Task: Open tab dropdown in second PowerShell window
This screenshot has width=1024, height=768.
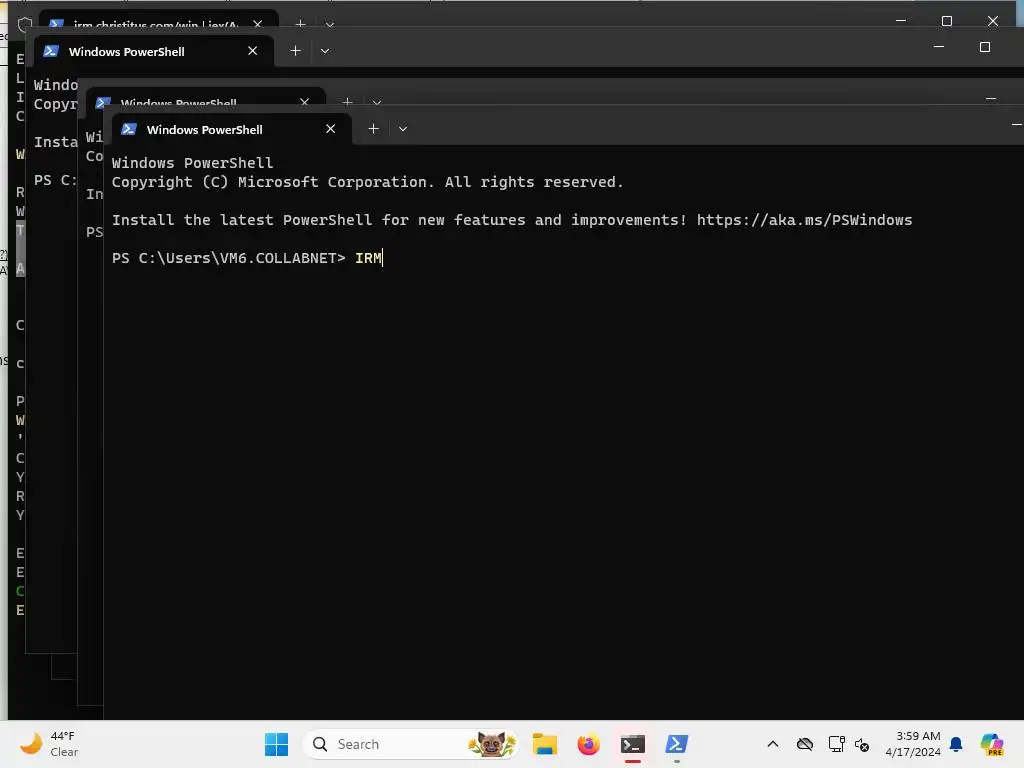Action: 325,51
